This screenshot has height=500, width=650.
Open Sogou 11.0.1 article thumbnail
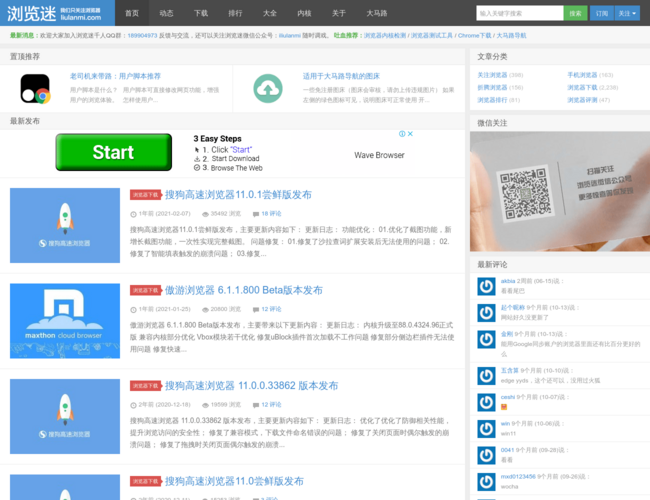[x=65, y=225]
